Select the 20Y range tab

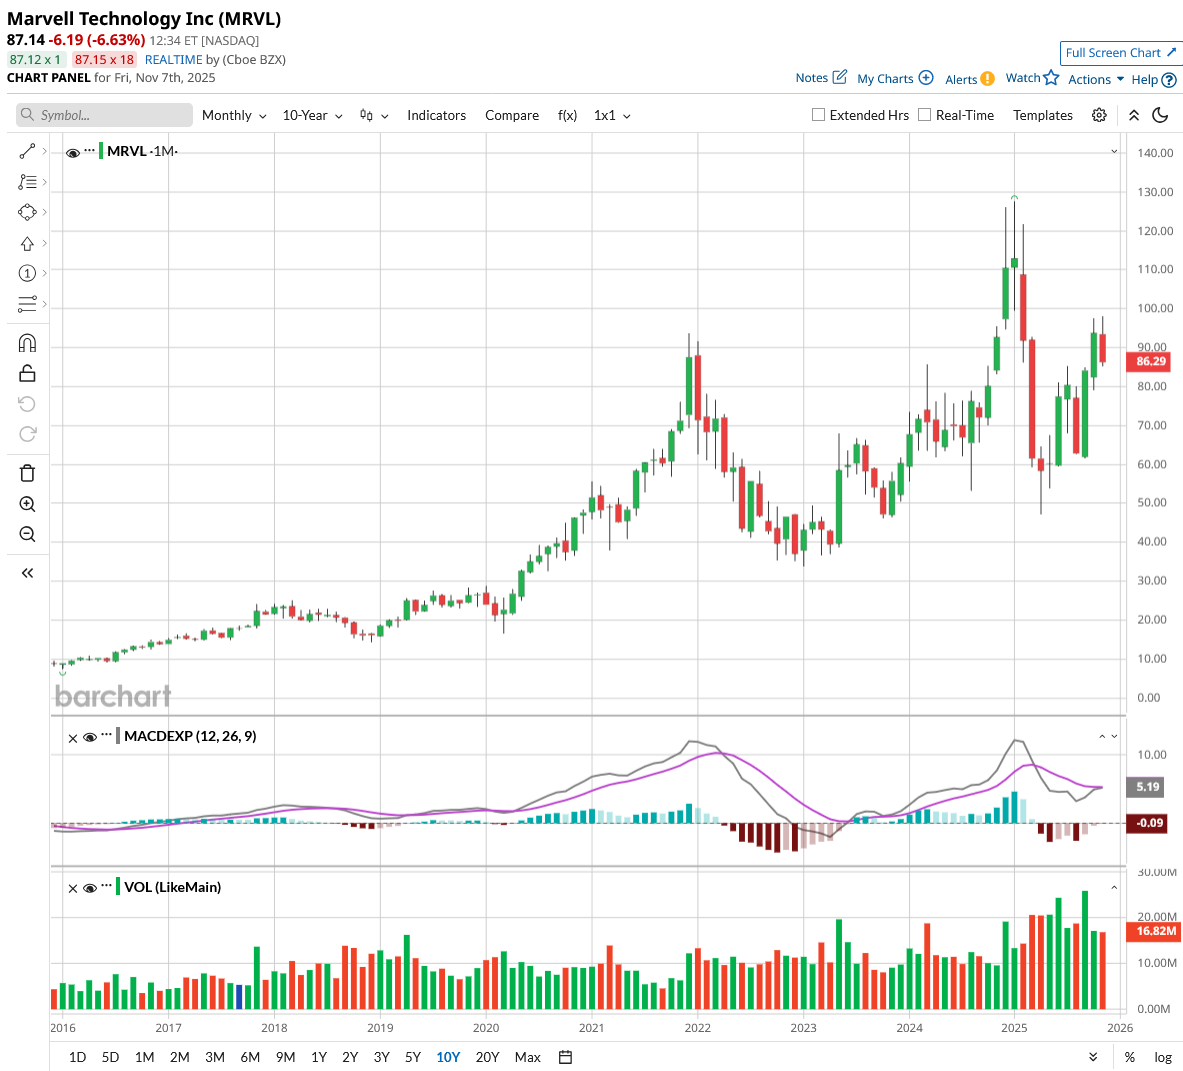click(487, 1057)
